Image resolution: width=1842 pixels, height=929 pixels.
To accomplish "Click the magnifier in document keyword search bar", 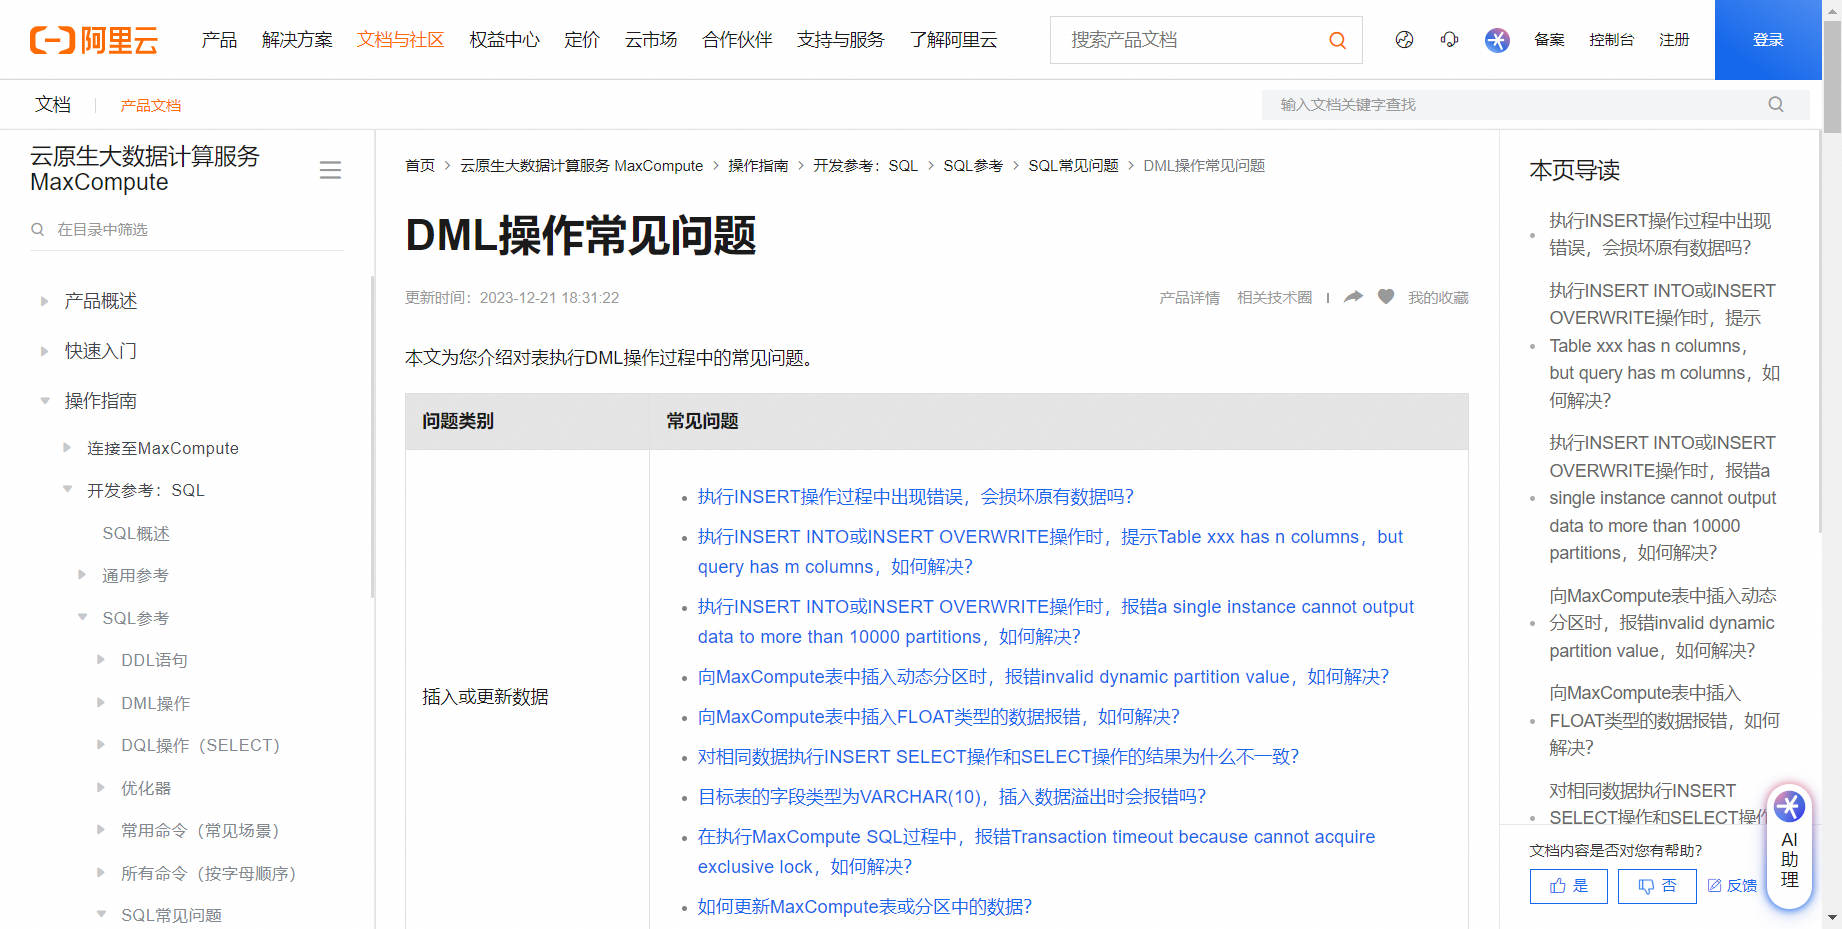I will (x=1776, y=104).
